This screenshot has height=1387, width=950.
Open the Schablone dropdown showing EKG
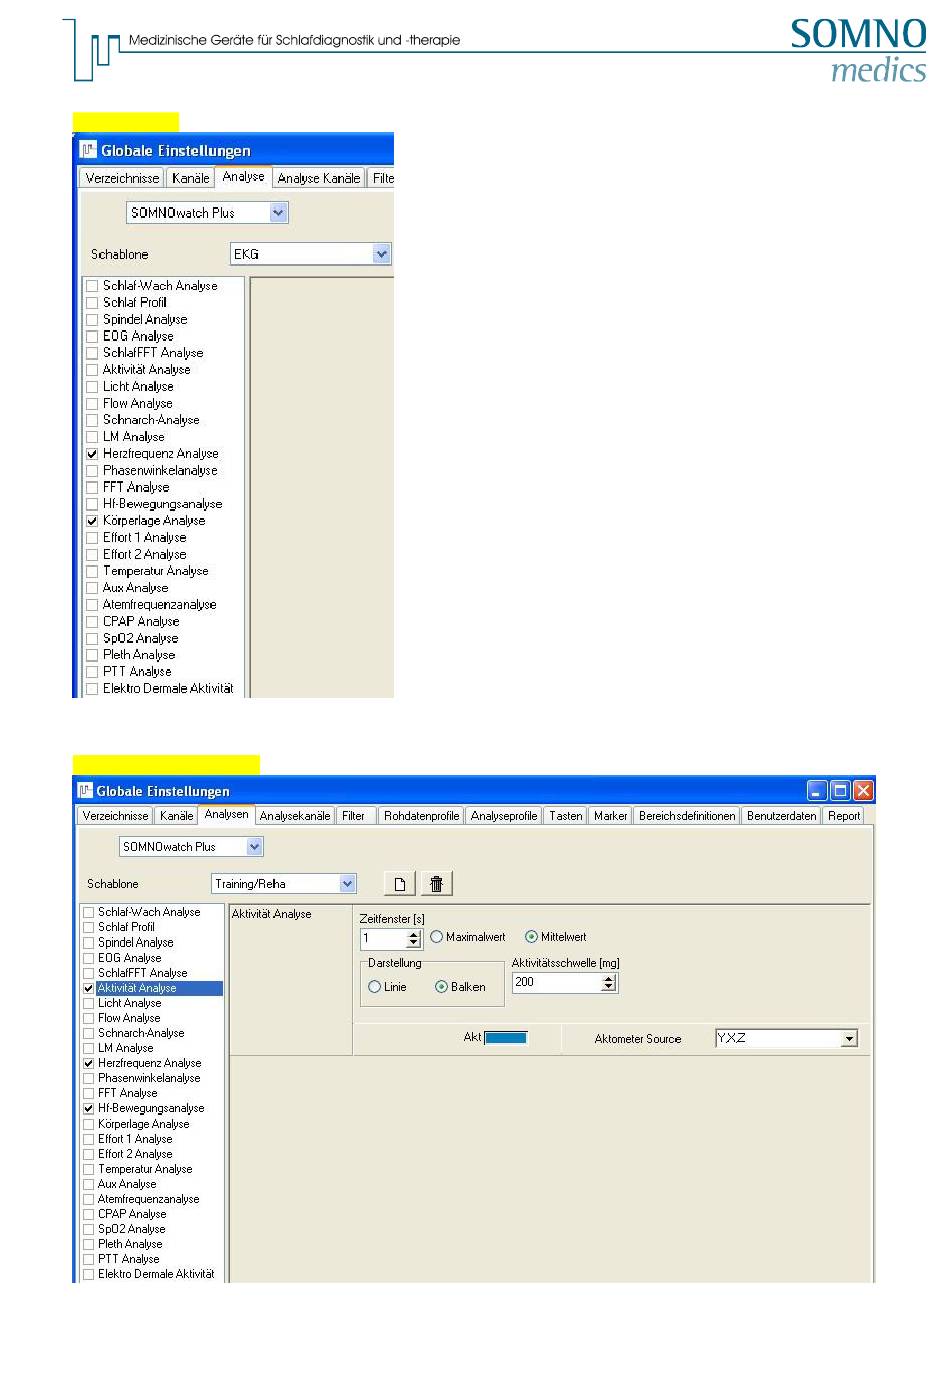(381, 254)
